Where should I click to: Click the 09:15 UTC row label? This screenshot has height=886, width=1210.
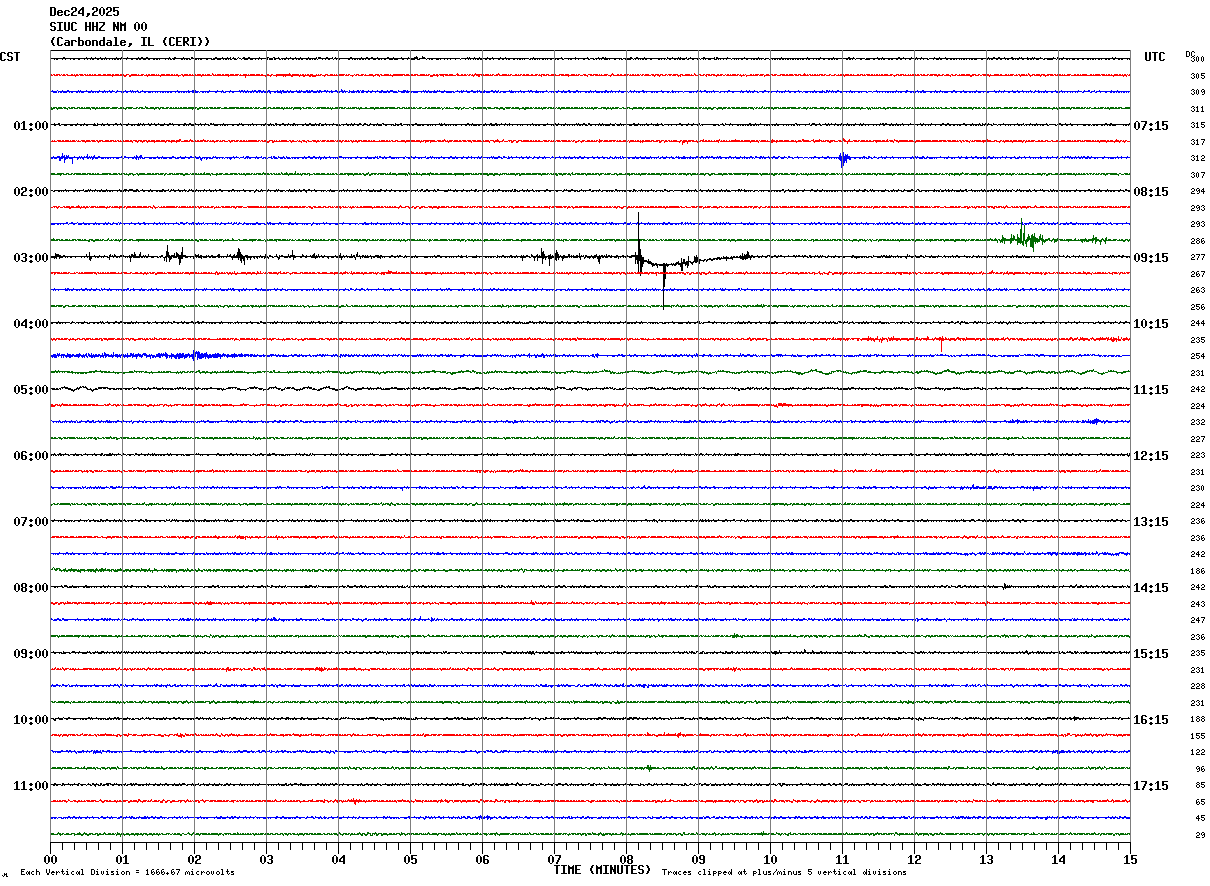click(1151, 258)
